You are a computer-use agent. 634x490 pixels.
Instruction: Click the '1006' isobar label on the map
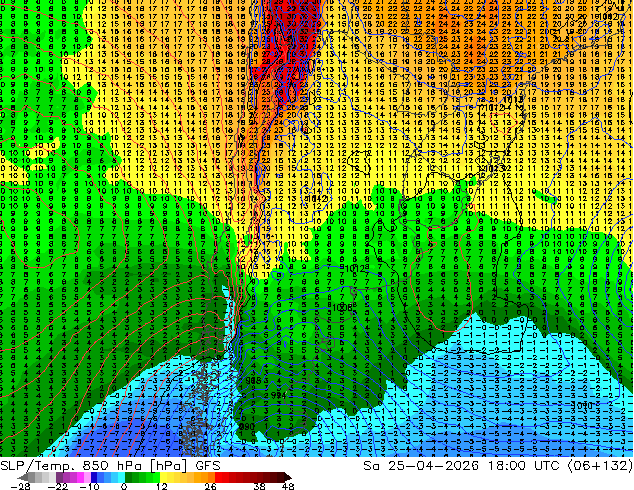coord(342,308)
